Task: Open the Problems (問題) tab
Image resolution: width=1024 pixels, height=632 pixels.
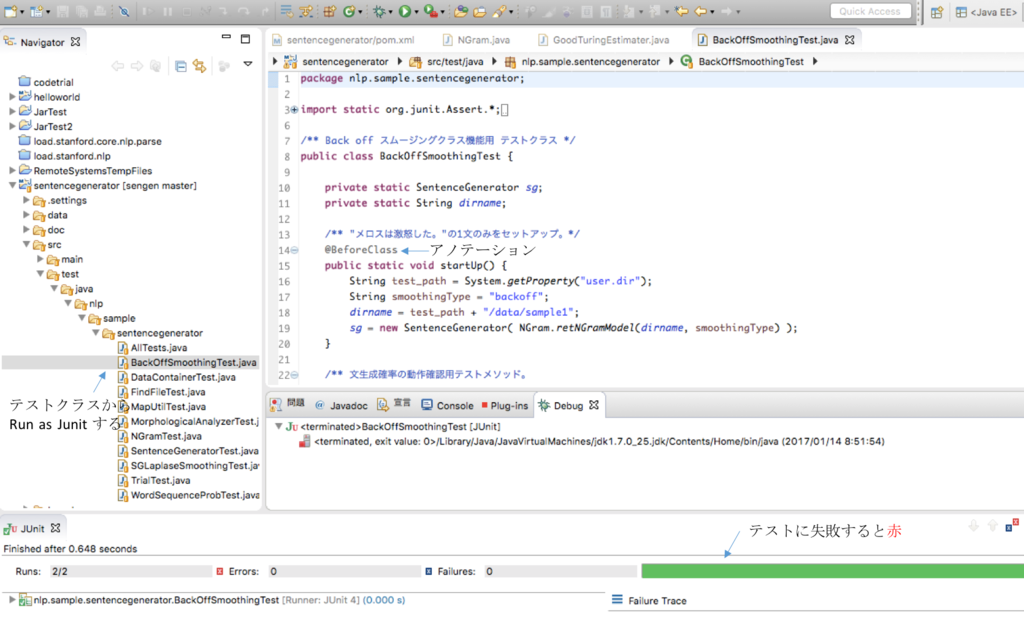Action: (x=288, y=405)
